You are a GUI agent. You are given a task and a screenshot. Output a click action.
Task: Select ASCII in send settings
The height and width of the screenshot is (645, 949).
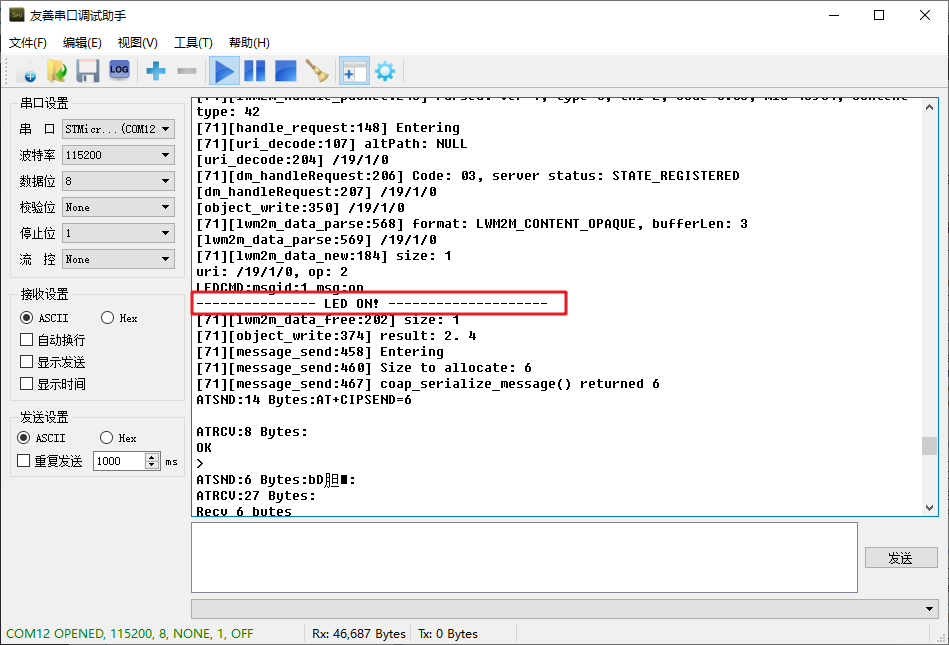coord(42,437)
